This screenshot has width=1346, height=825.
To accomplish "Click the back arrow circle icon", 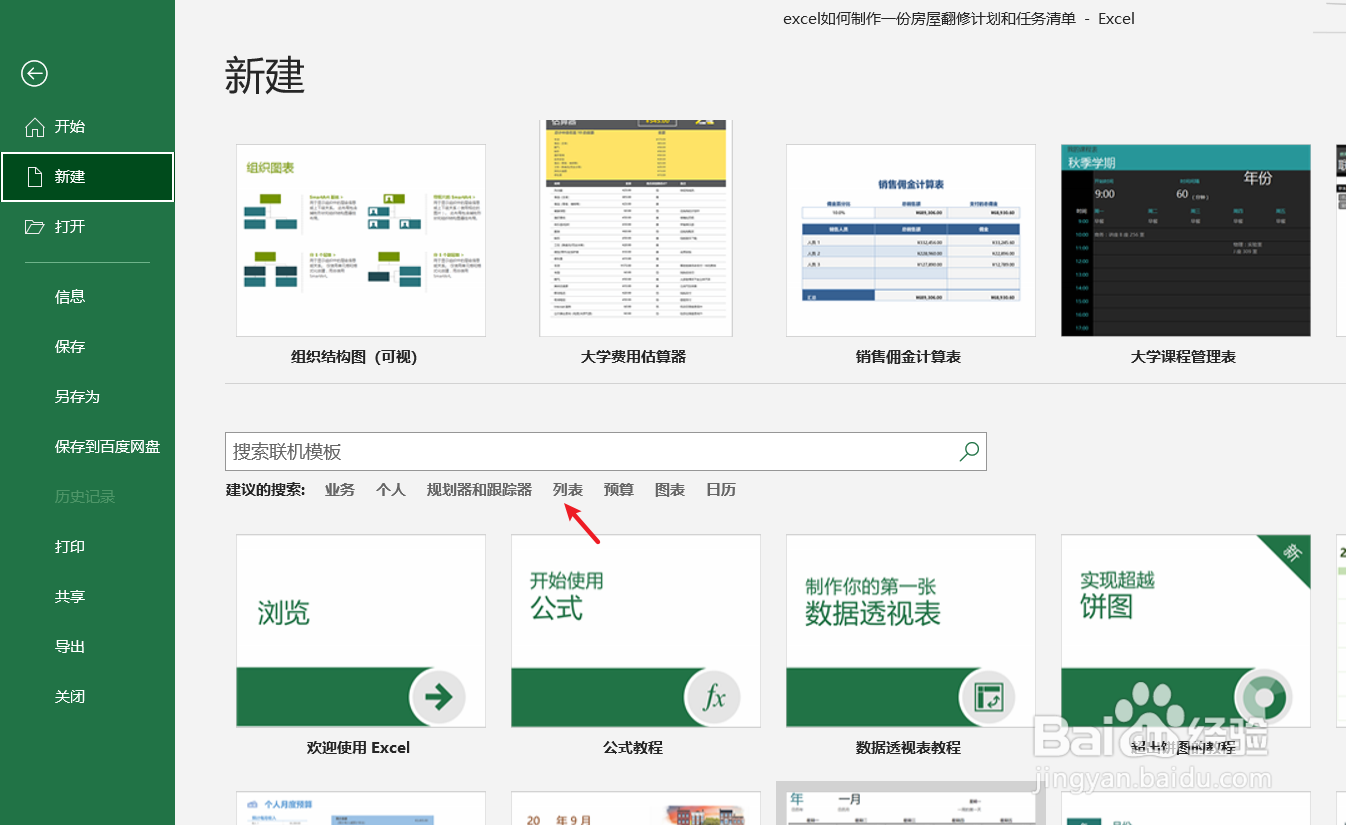I will coord(35,73).
